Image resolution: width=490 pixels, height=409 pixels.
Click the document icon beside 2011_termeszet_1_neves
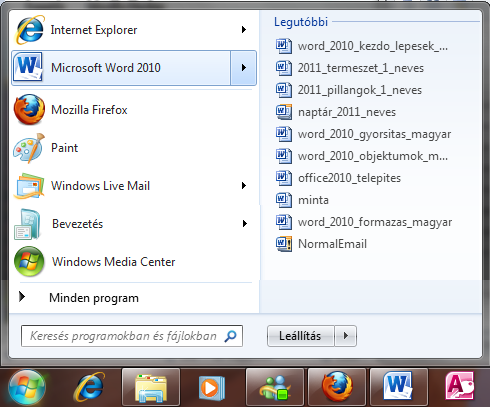284,68
